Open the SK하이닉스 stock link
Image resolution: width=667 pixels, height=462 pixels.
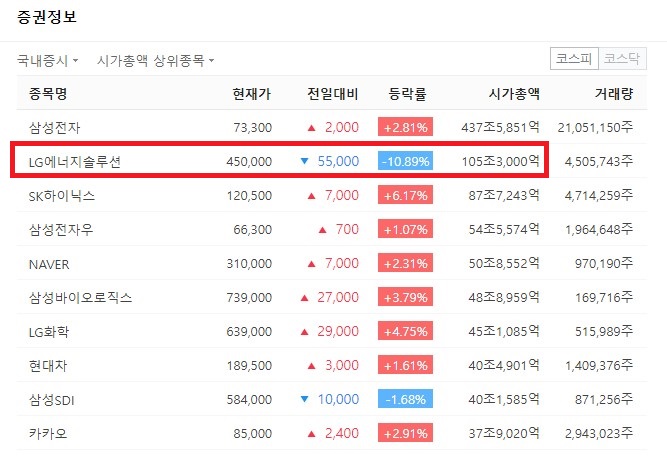click(62, 195)
